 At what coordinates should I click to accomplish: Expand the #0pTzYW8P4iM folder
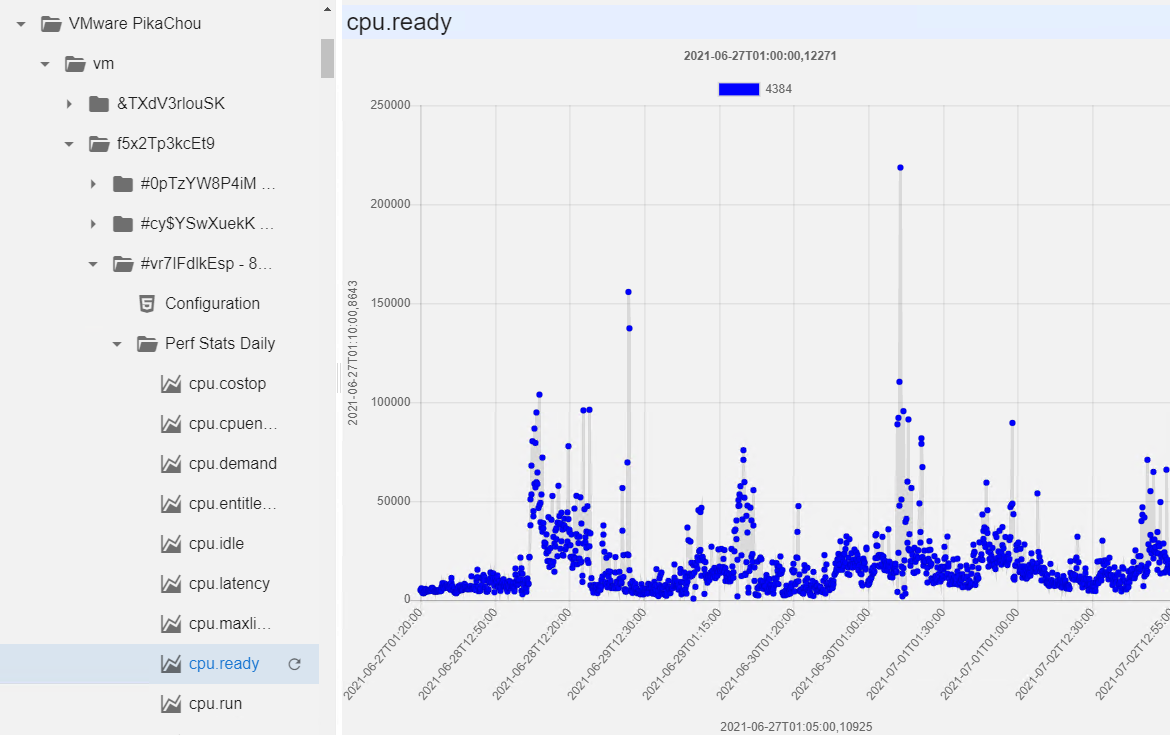tap(93, 184)
